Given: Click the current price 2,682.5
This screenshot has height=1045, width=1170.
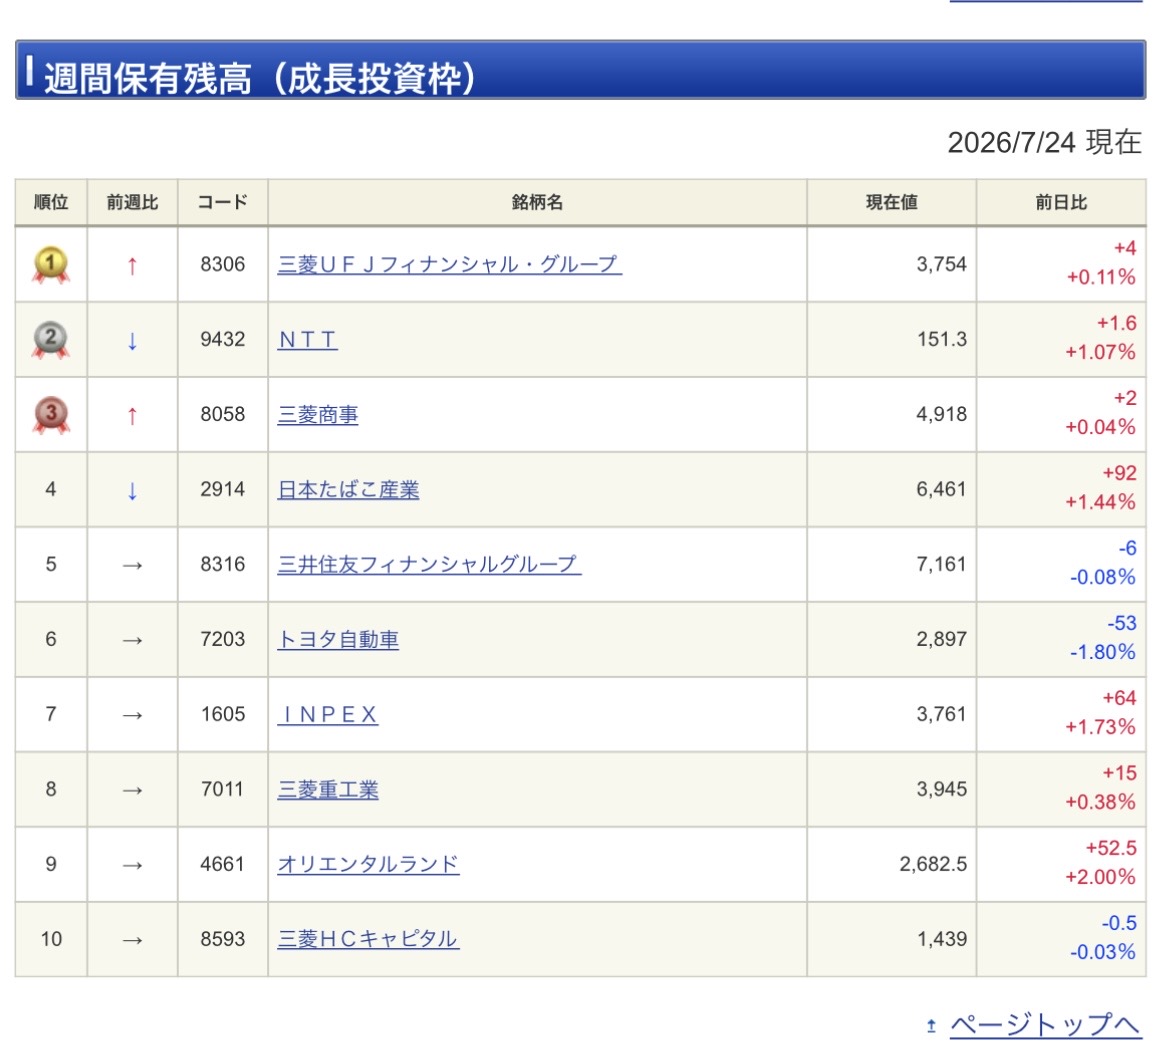Looking at the screenshot, I should tap(933, 864).
